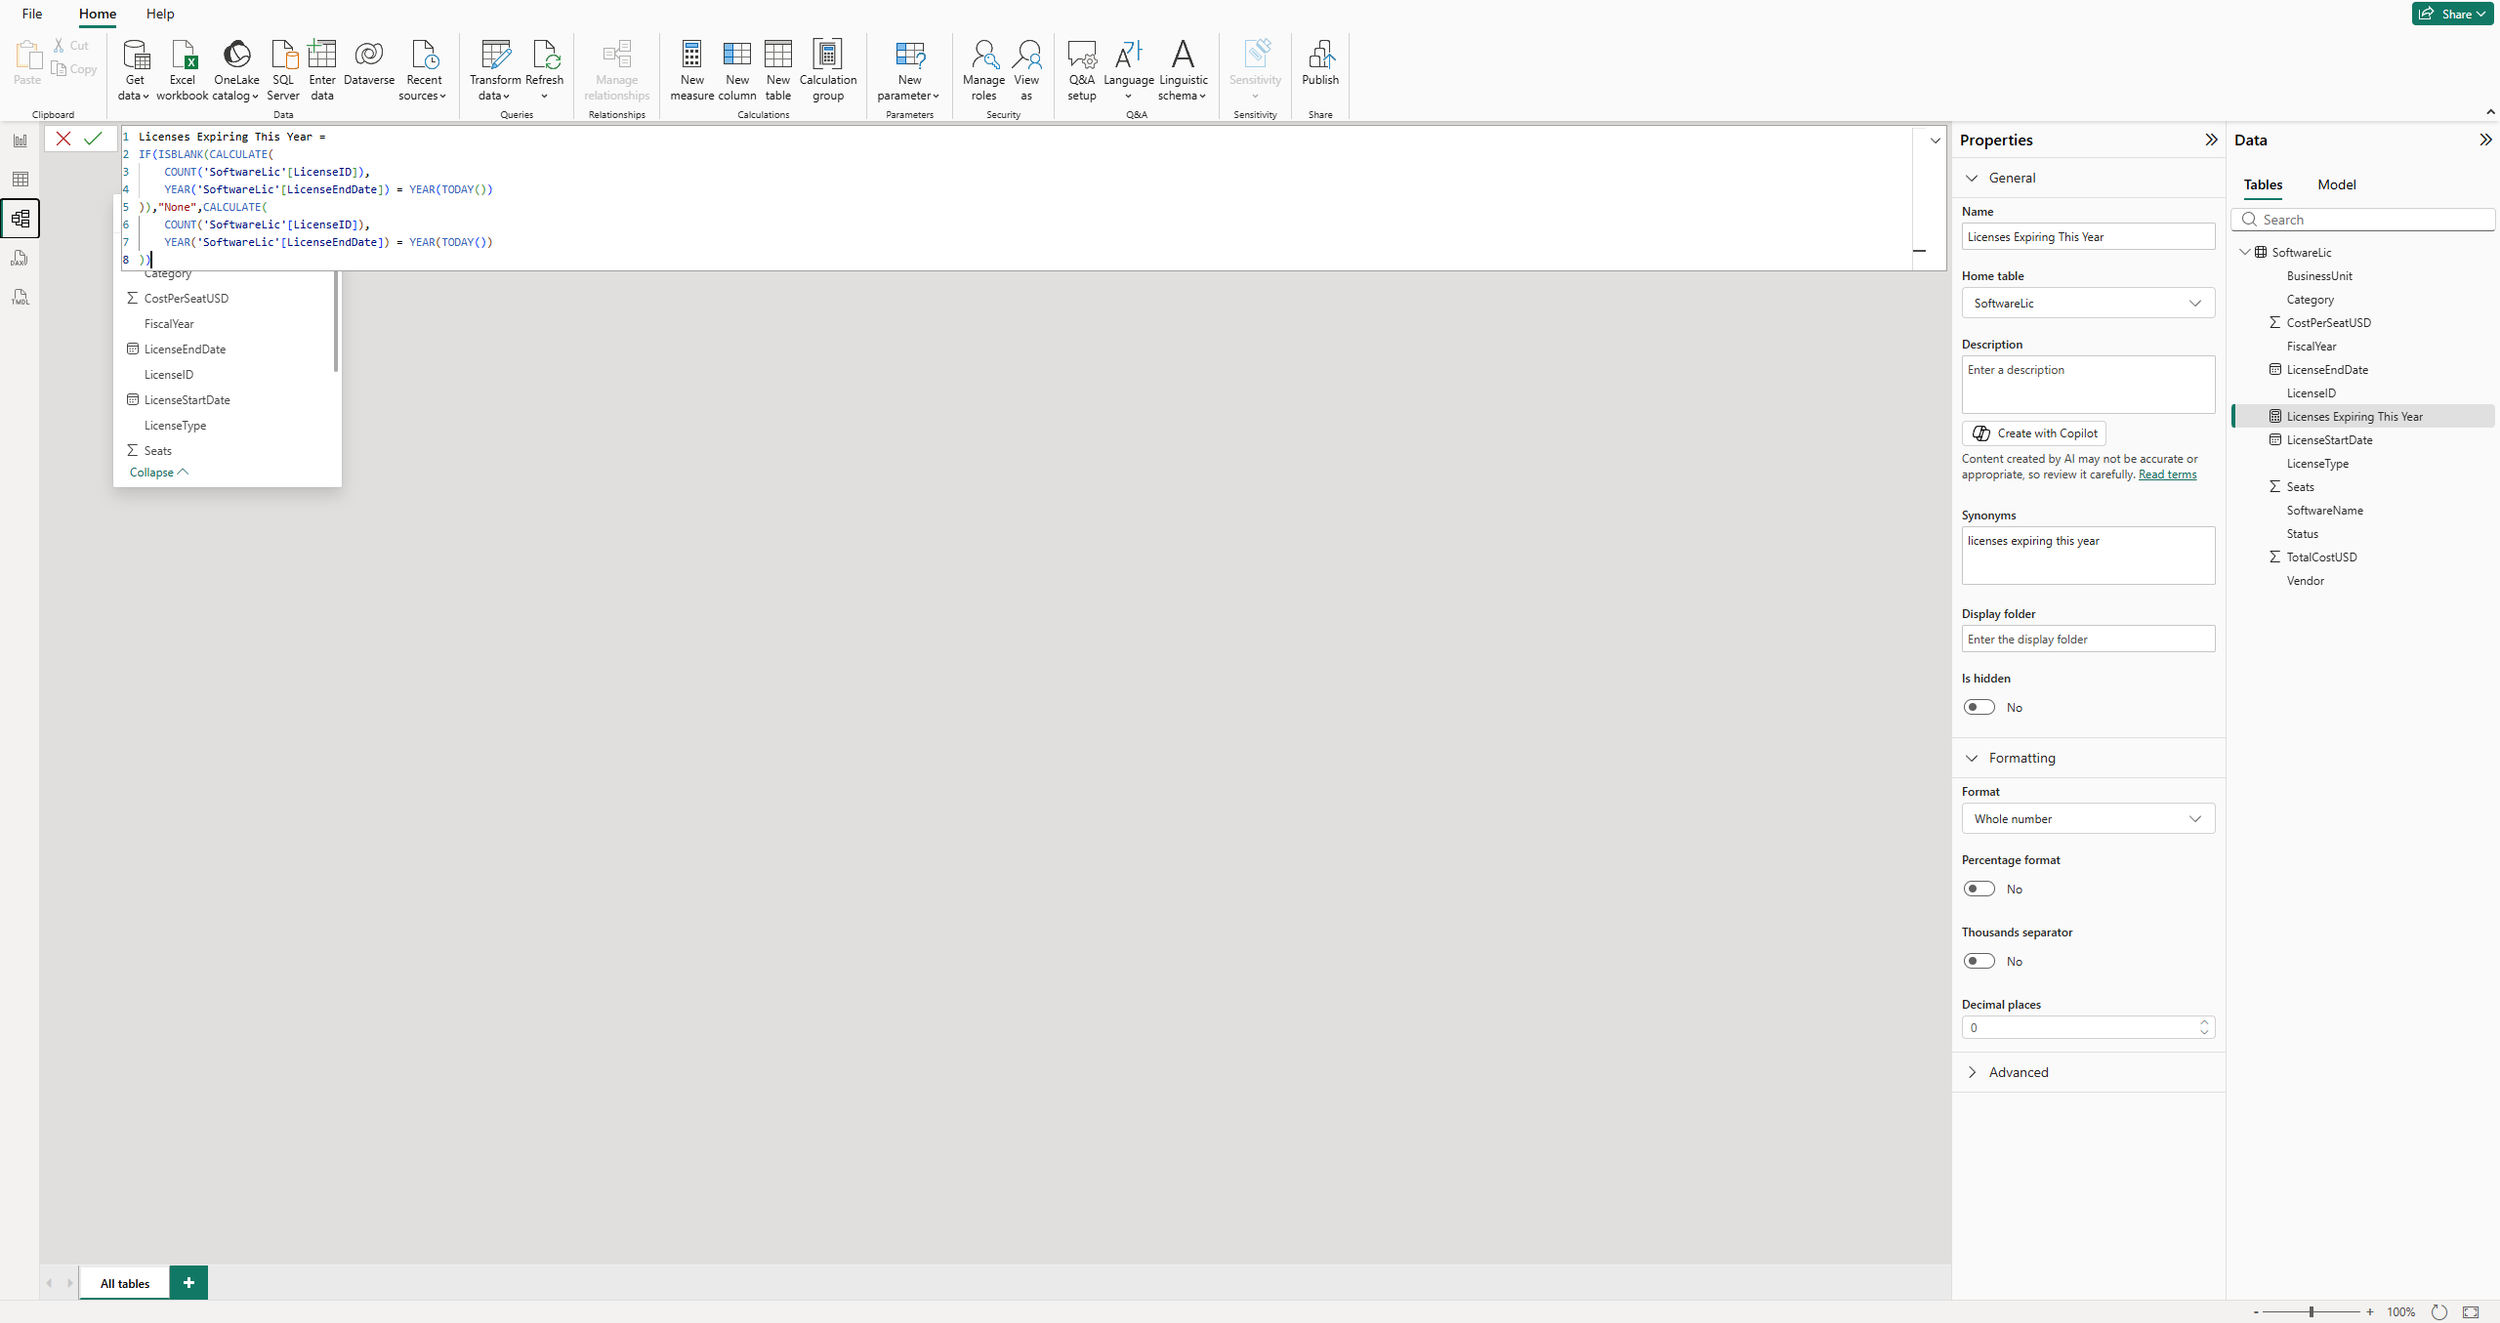Turn on the Thousands separator toggle
2500x1323 pixels.
(x=1978, y=961)
